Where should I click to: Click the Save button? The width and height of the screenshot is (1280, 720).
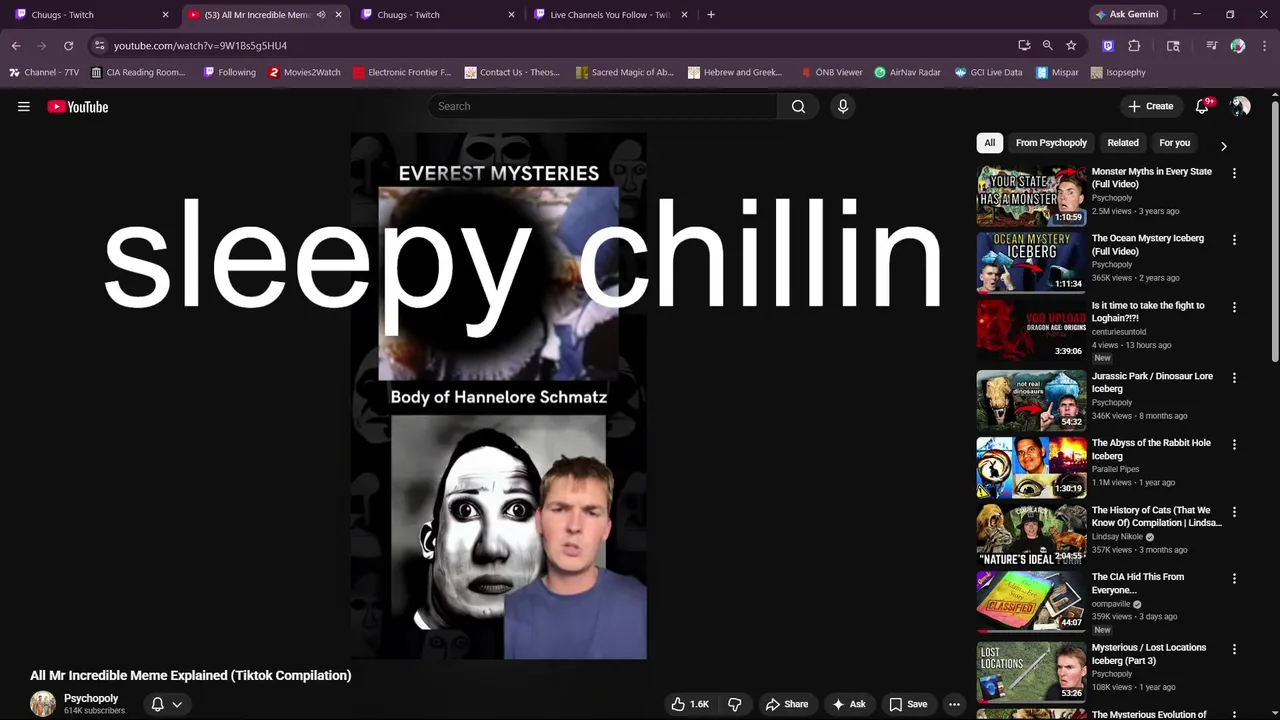click(908, 704)
